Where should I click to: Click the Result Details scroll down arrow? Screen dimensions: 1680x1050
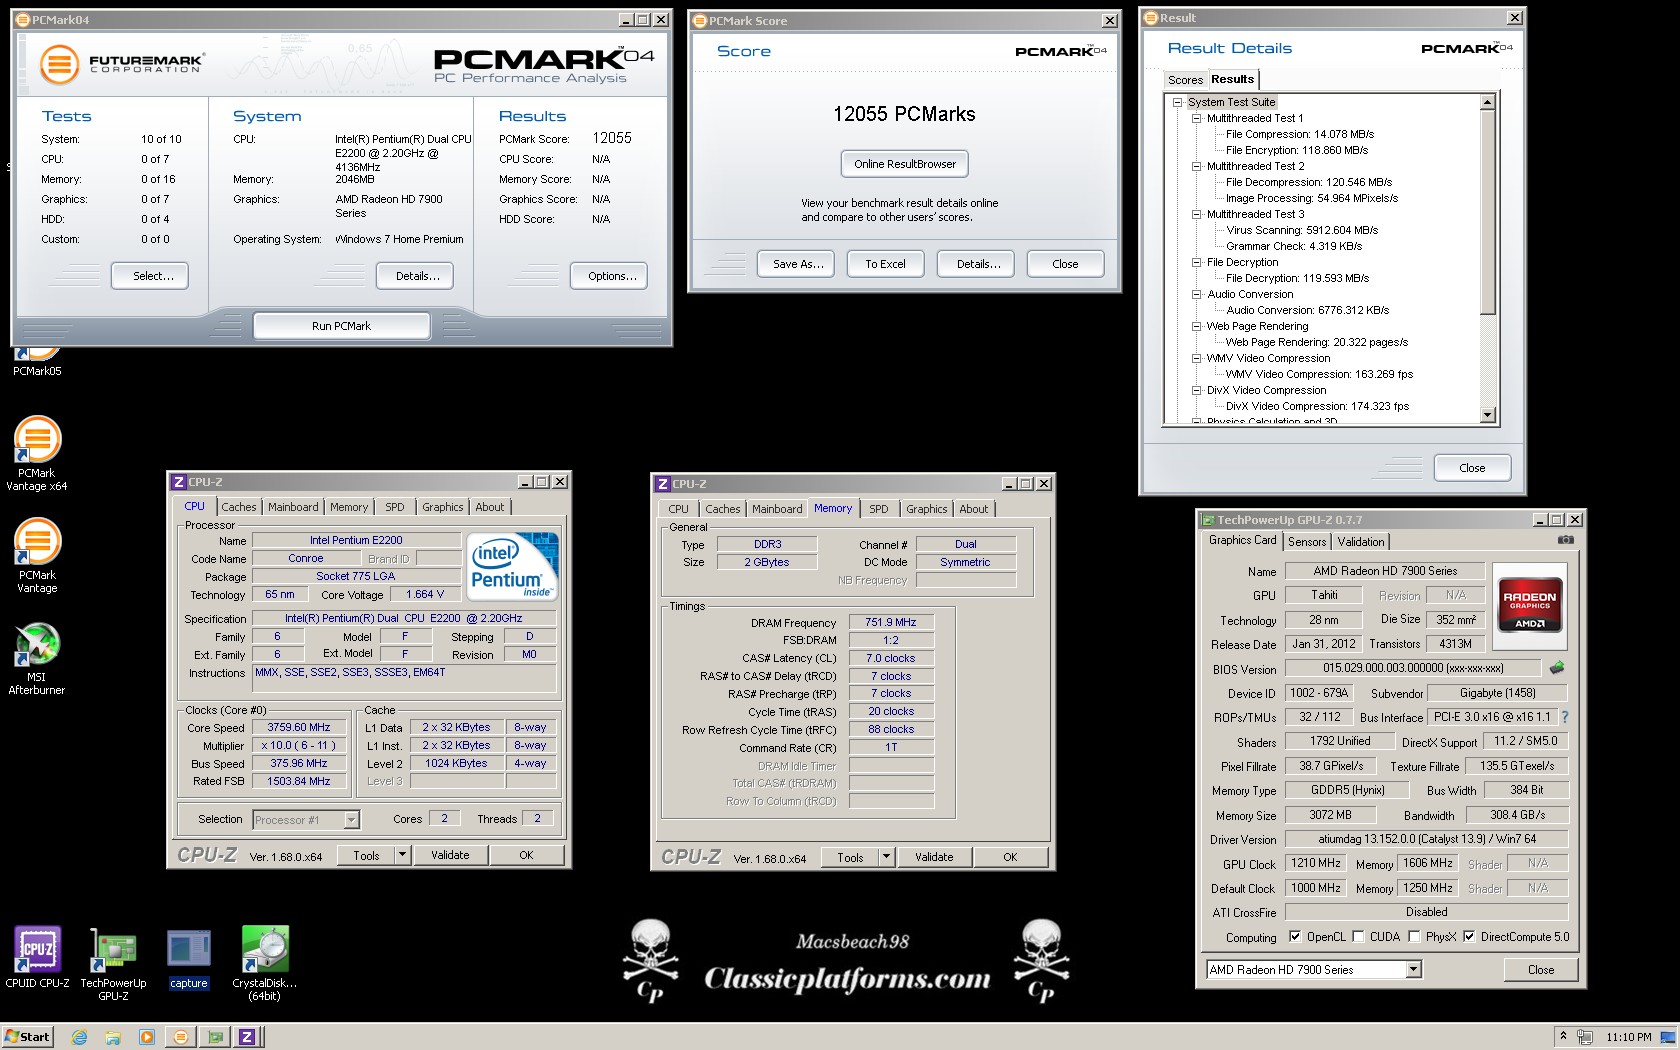tap(1487, 415)
